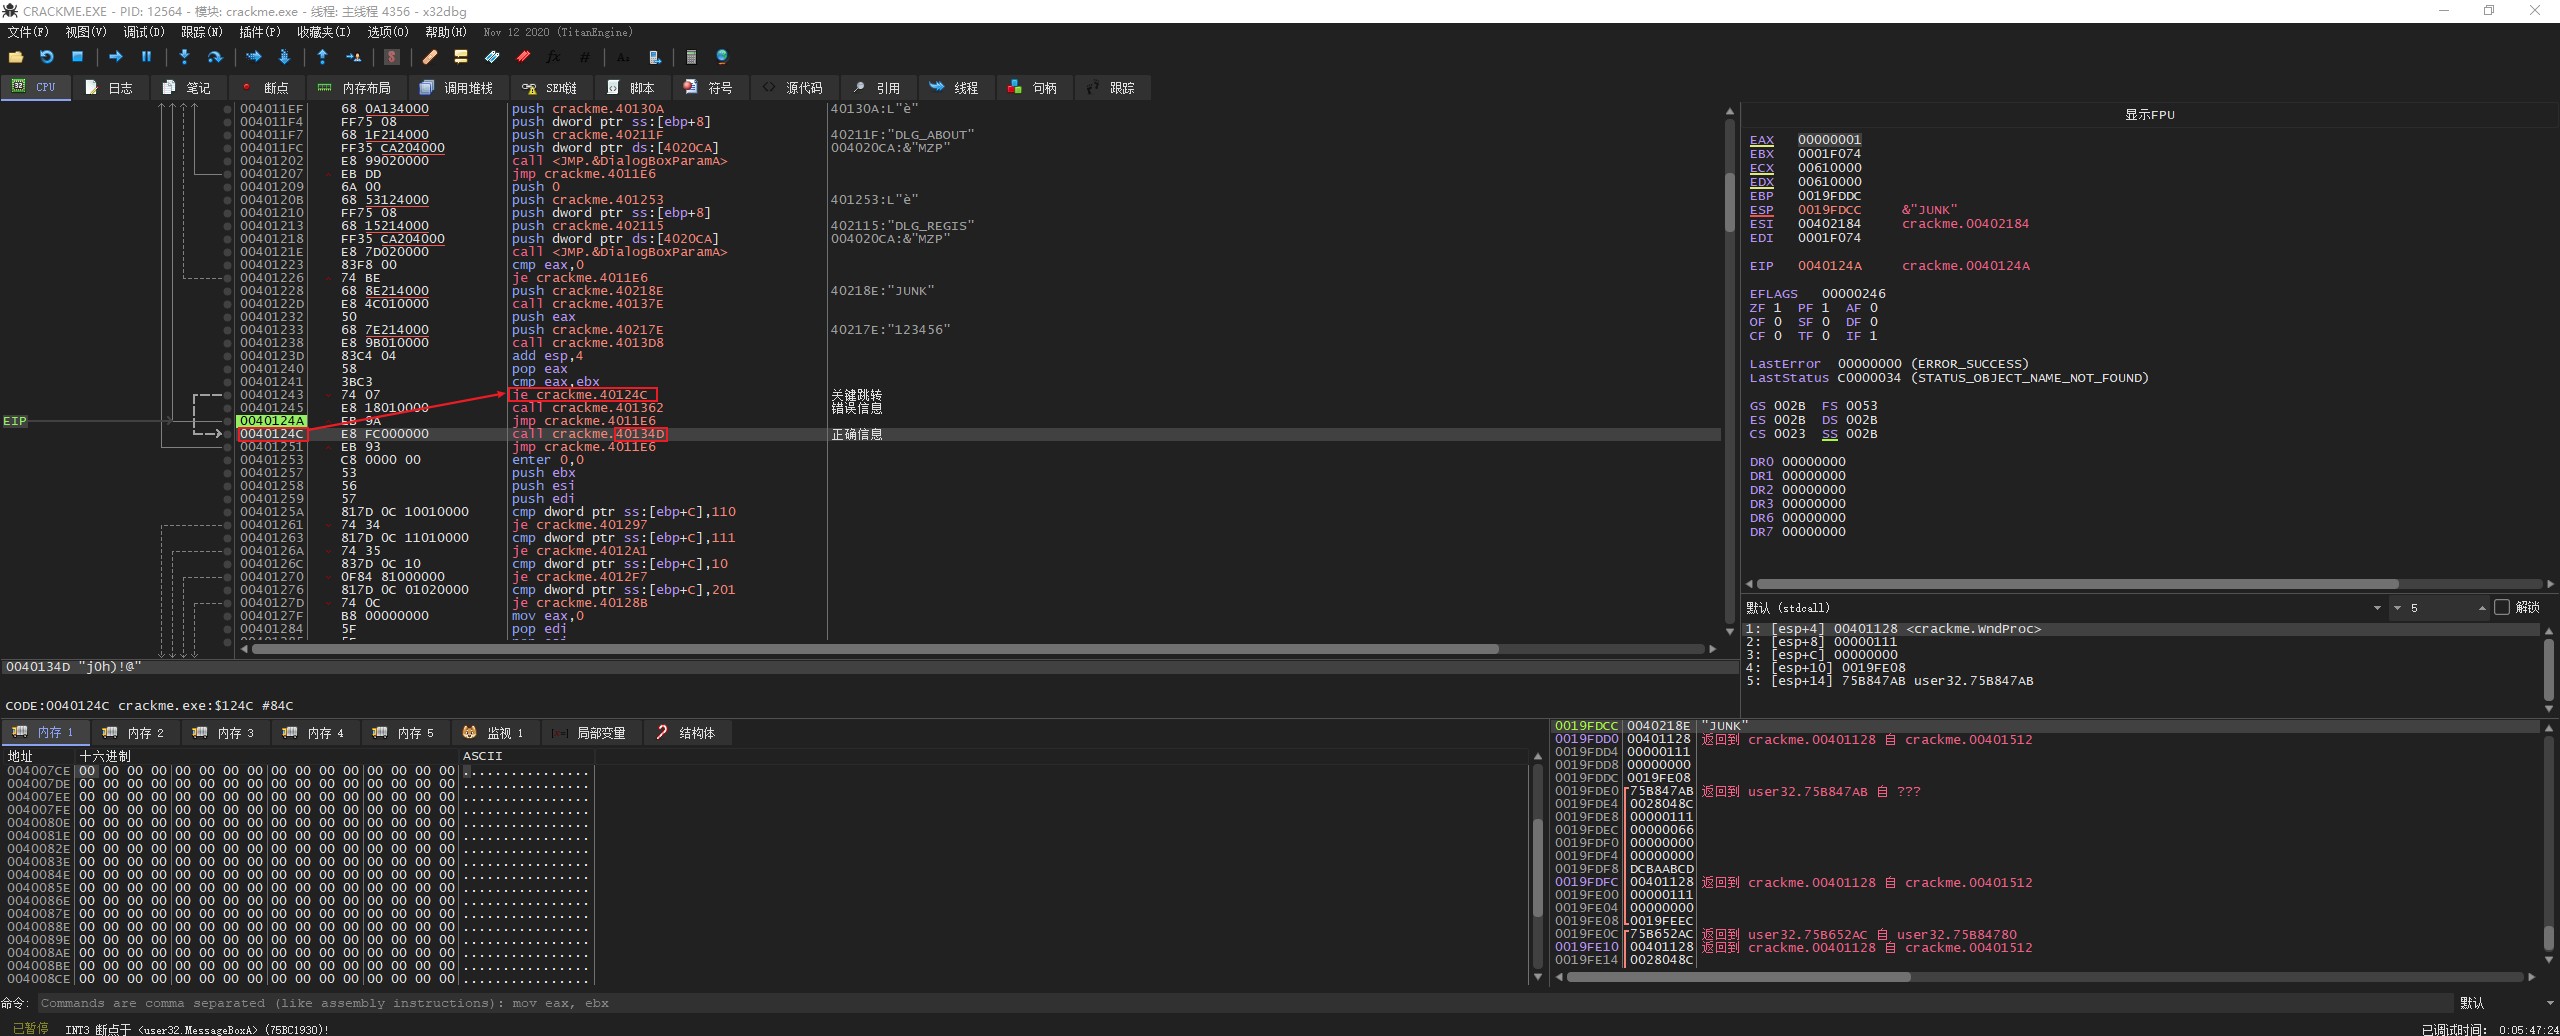Screen dimensions: 2560x1036
Task: Open the 调试(D) menu
Action: coord(143,32)
